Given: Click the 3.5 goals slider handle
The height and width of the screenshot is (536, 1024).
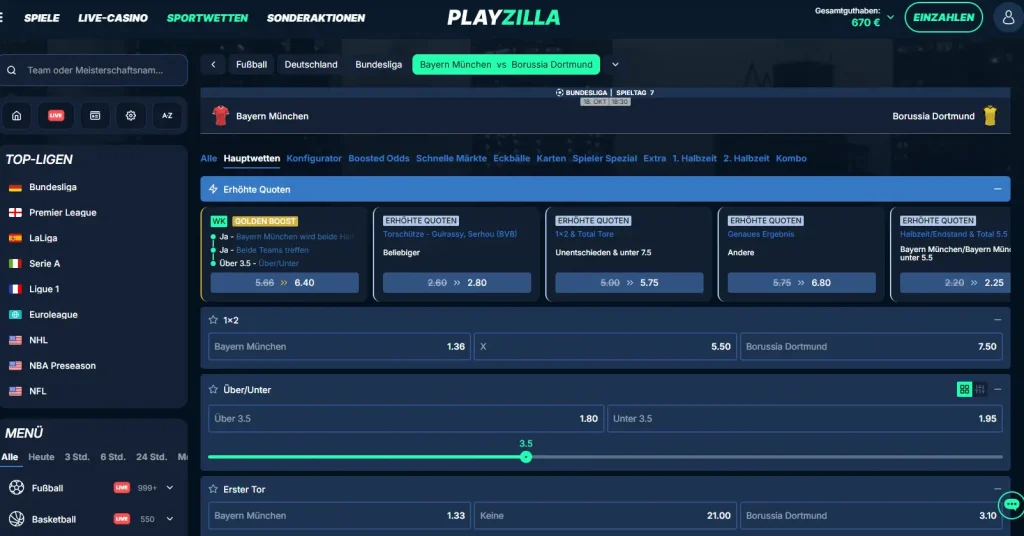Looking at the screenshot, I should [x=526, y=457].
